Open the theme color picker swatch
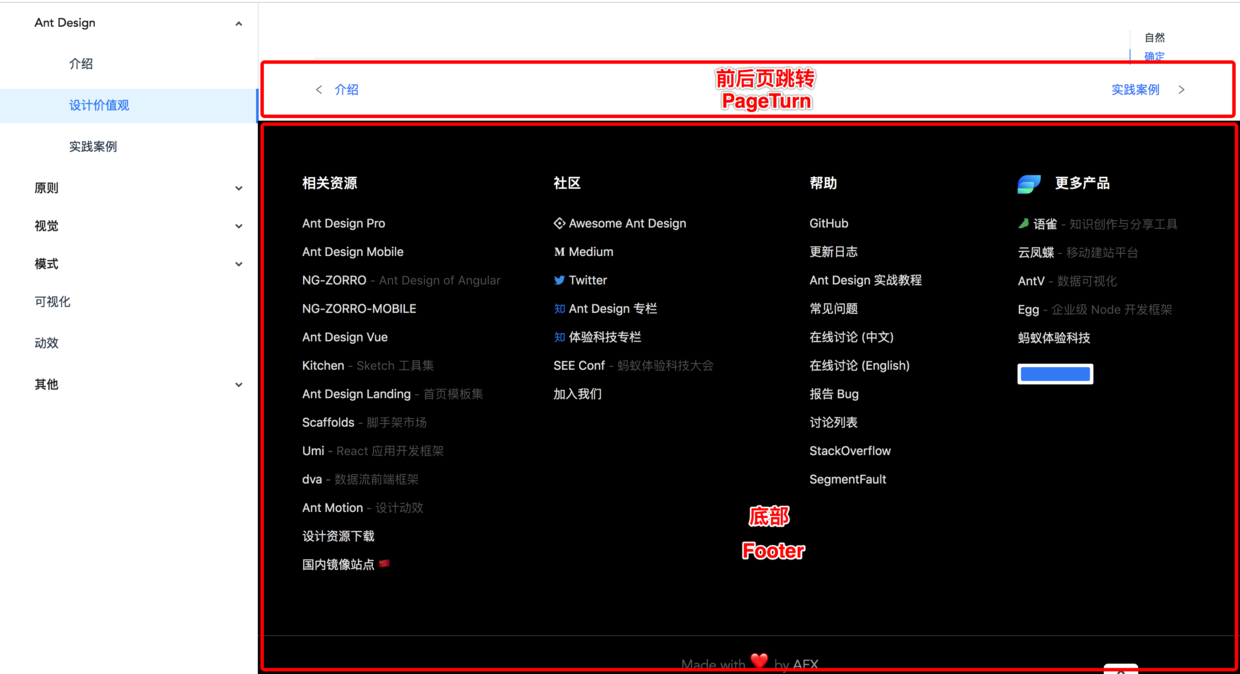This screenshot has width=1240, height=674. pos(1055,374)
